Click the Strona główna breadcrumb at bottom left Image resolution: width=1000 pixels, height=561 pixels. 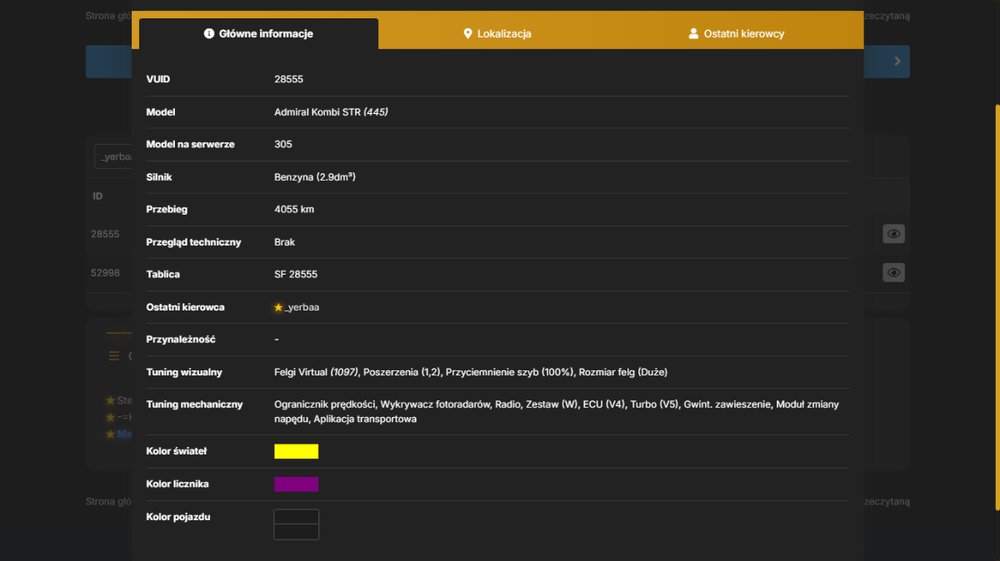coord(108,502)
